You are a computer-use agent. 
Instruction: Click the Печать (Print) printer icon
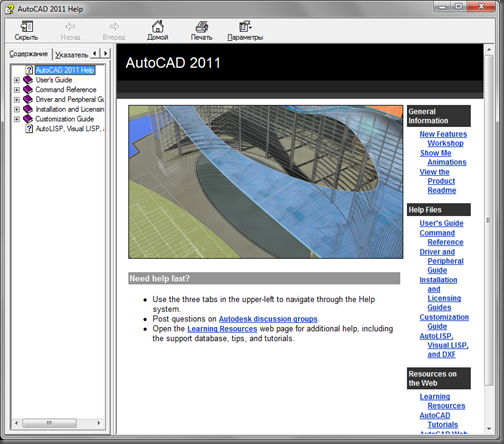201,27
